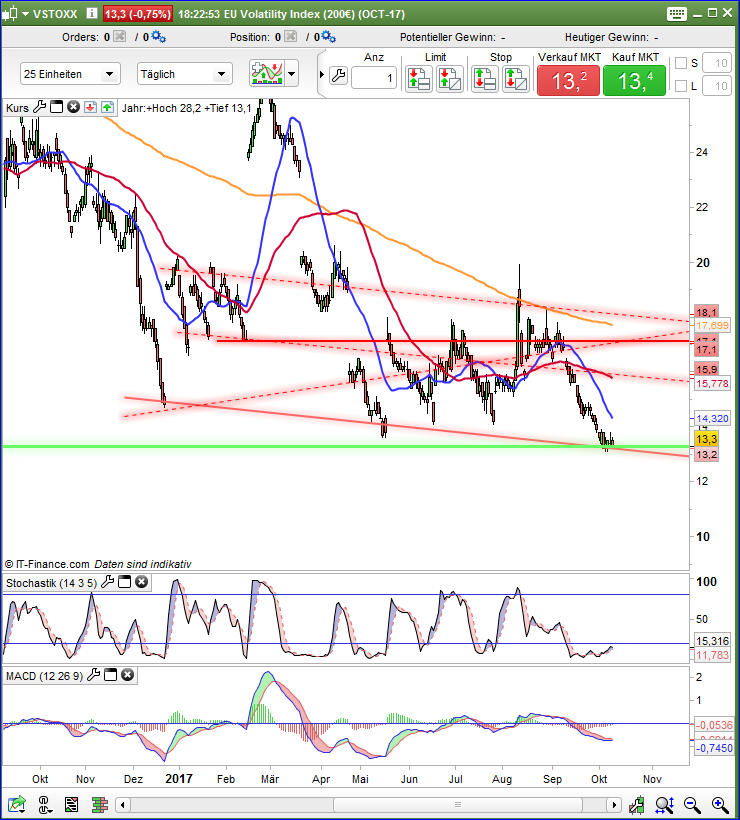Open position settings gear next to Position
Viewport: 740px width, 820px height.
[x=328, y=37]
